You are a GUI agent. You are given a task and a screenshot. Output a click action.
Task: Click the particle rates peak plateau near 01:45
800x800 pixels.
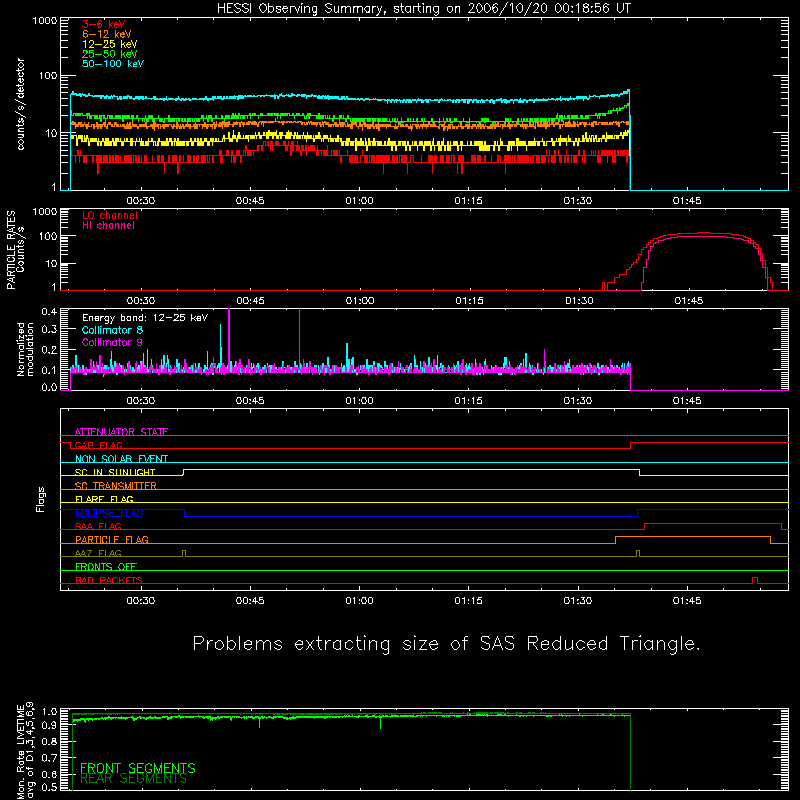[704, 234]
